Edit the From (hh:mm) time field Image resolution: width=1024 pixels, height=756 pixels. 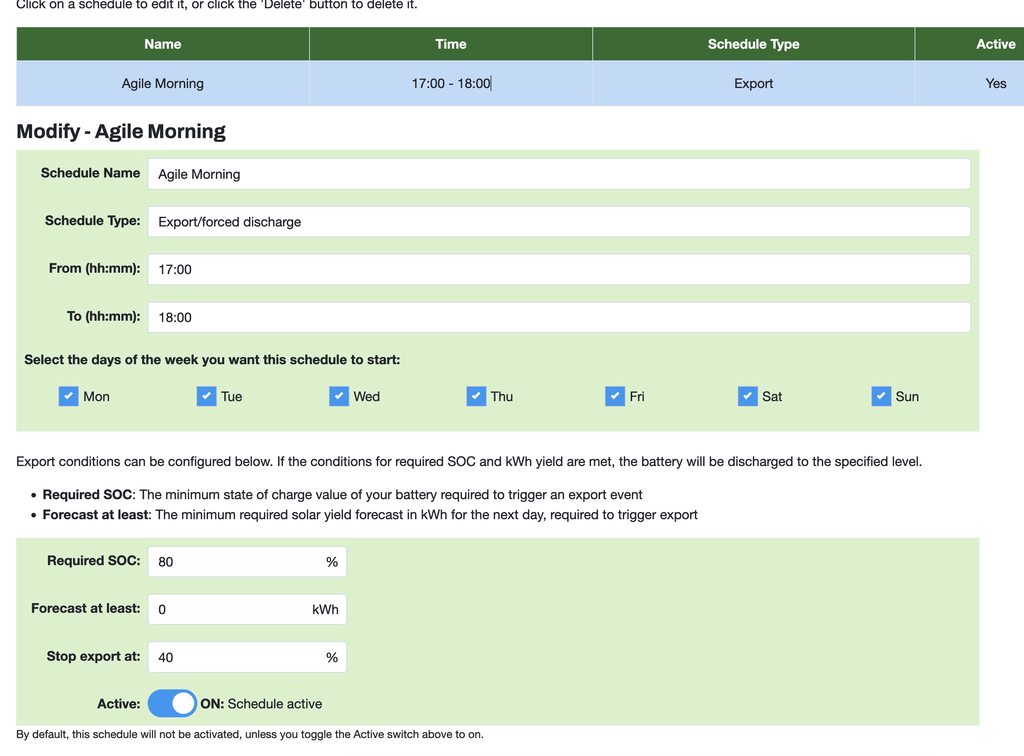558,269
